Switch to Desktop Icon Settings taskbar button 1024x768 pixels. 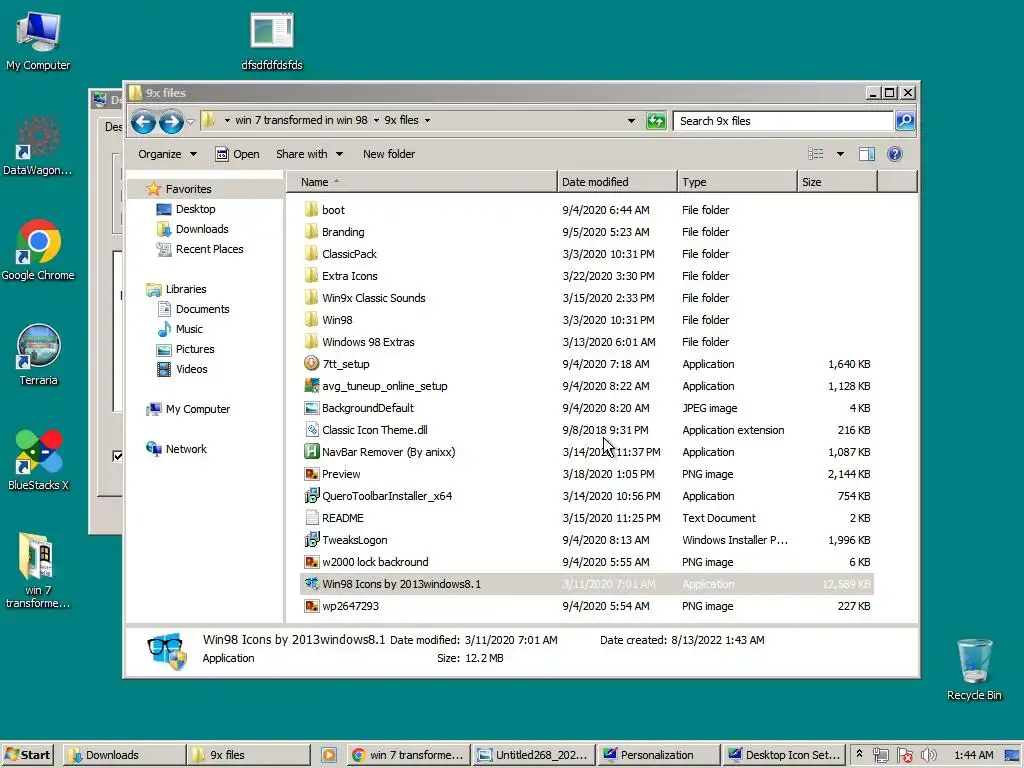pos(784,755)
